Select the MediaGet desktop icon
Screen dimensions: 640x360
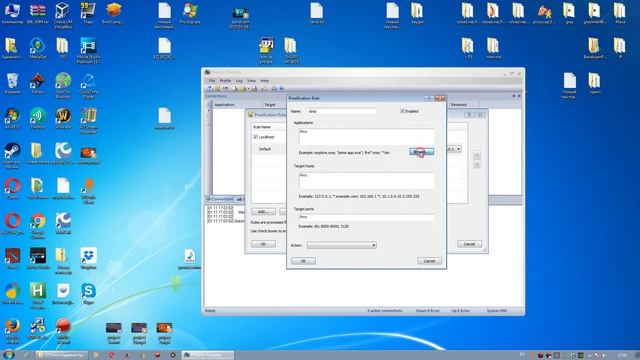click(x=38, y=48)
